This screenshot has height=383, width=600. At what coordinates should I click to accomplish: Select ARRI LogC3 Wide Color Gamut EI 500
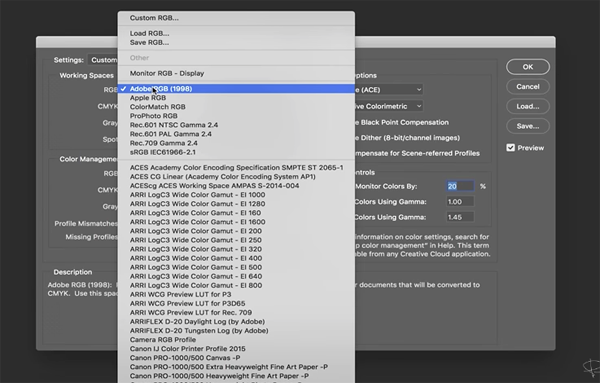point(236,267)
